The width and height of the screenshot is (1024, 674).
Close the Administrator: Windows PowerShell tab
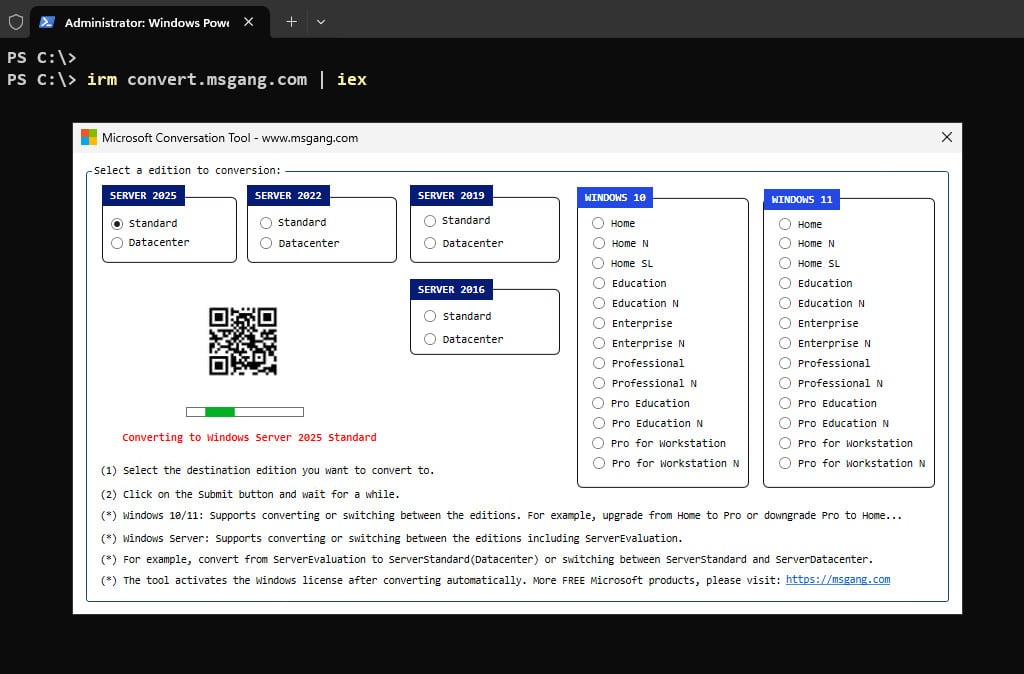click(x=248, y=22)
